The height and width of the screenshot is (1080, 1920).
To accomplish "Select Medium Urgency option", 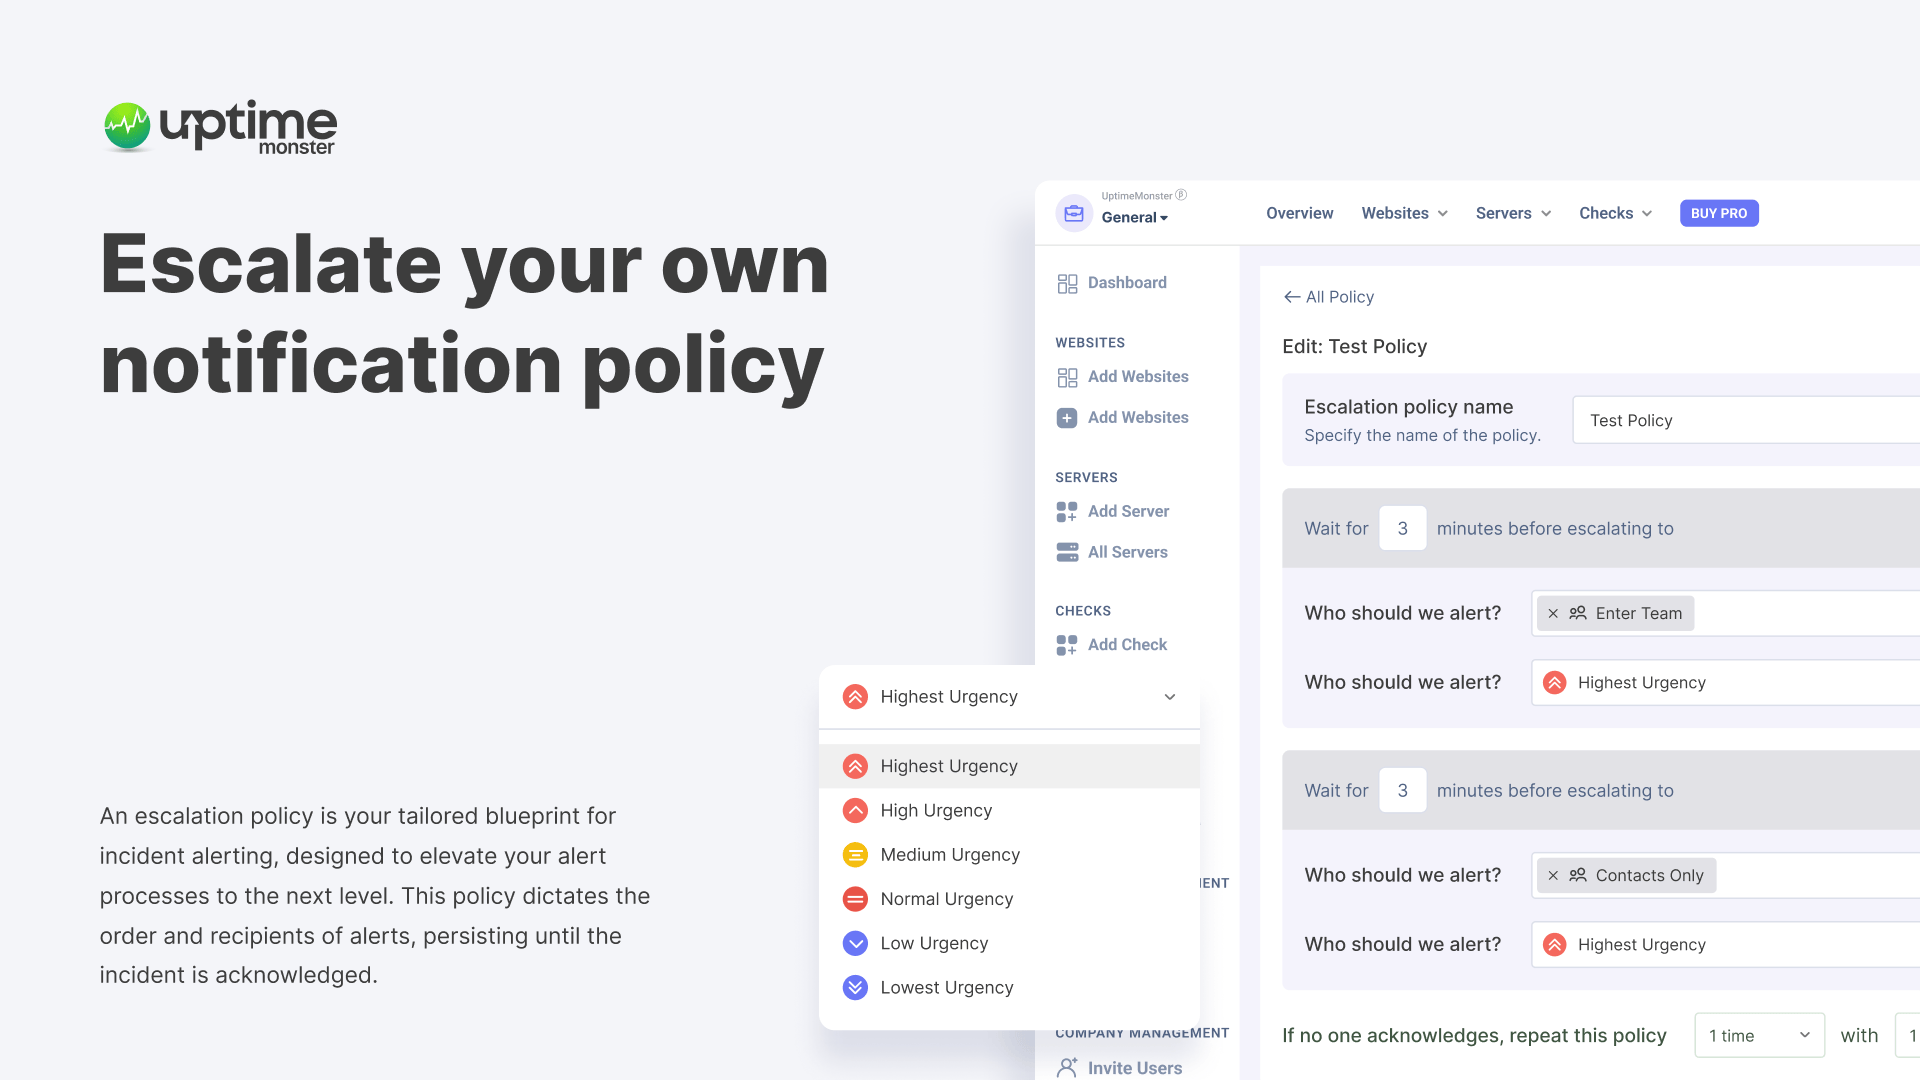I will click(949, 855).
